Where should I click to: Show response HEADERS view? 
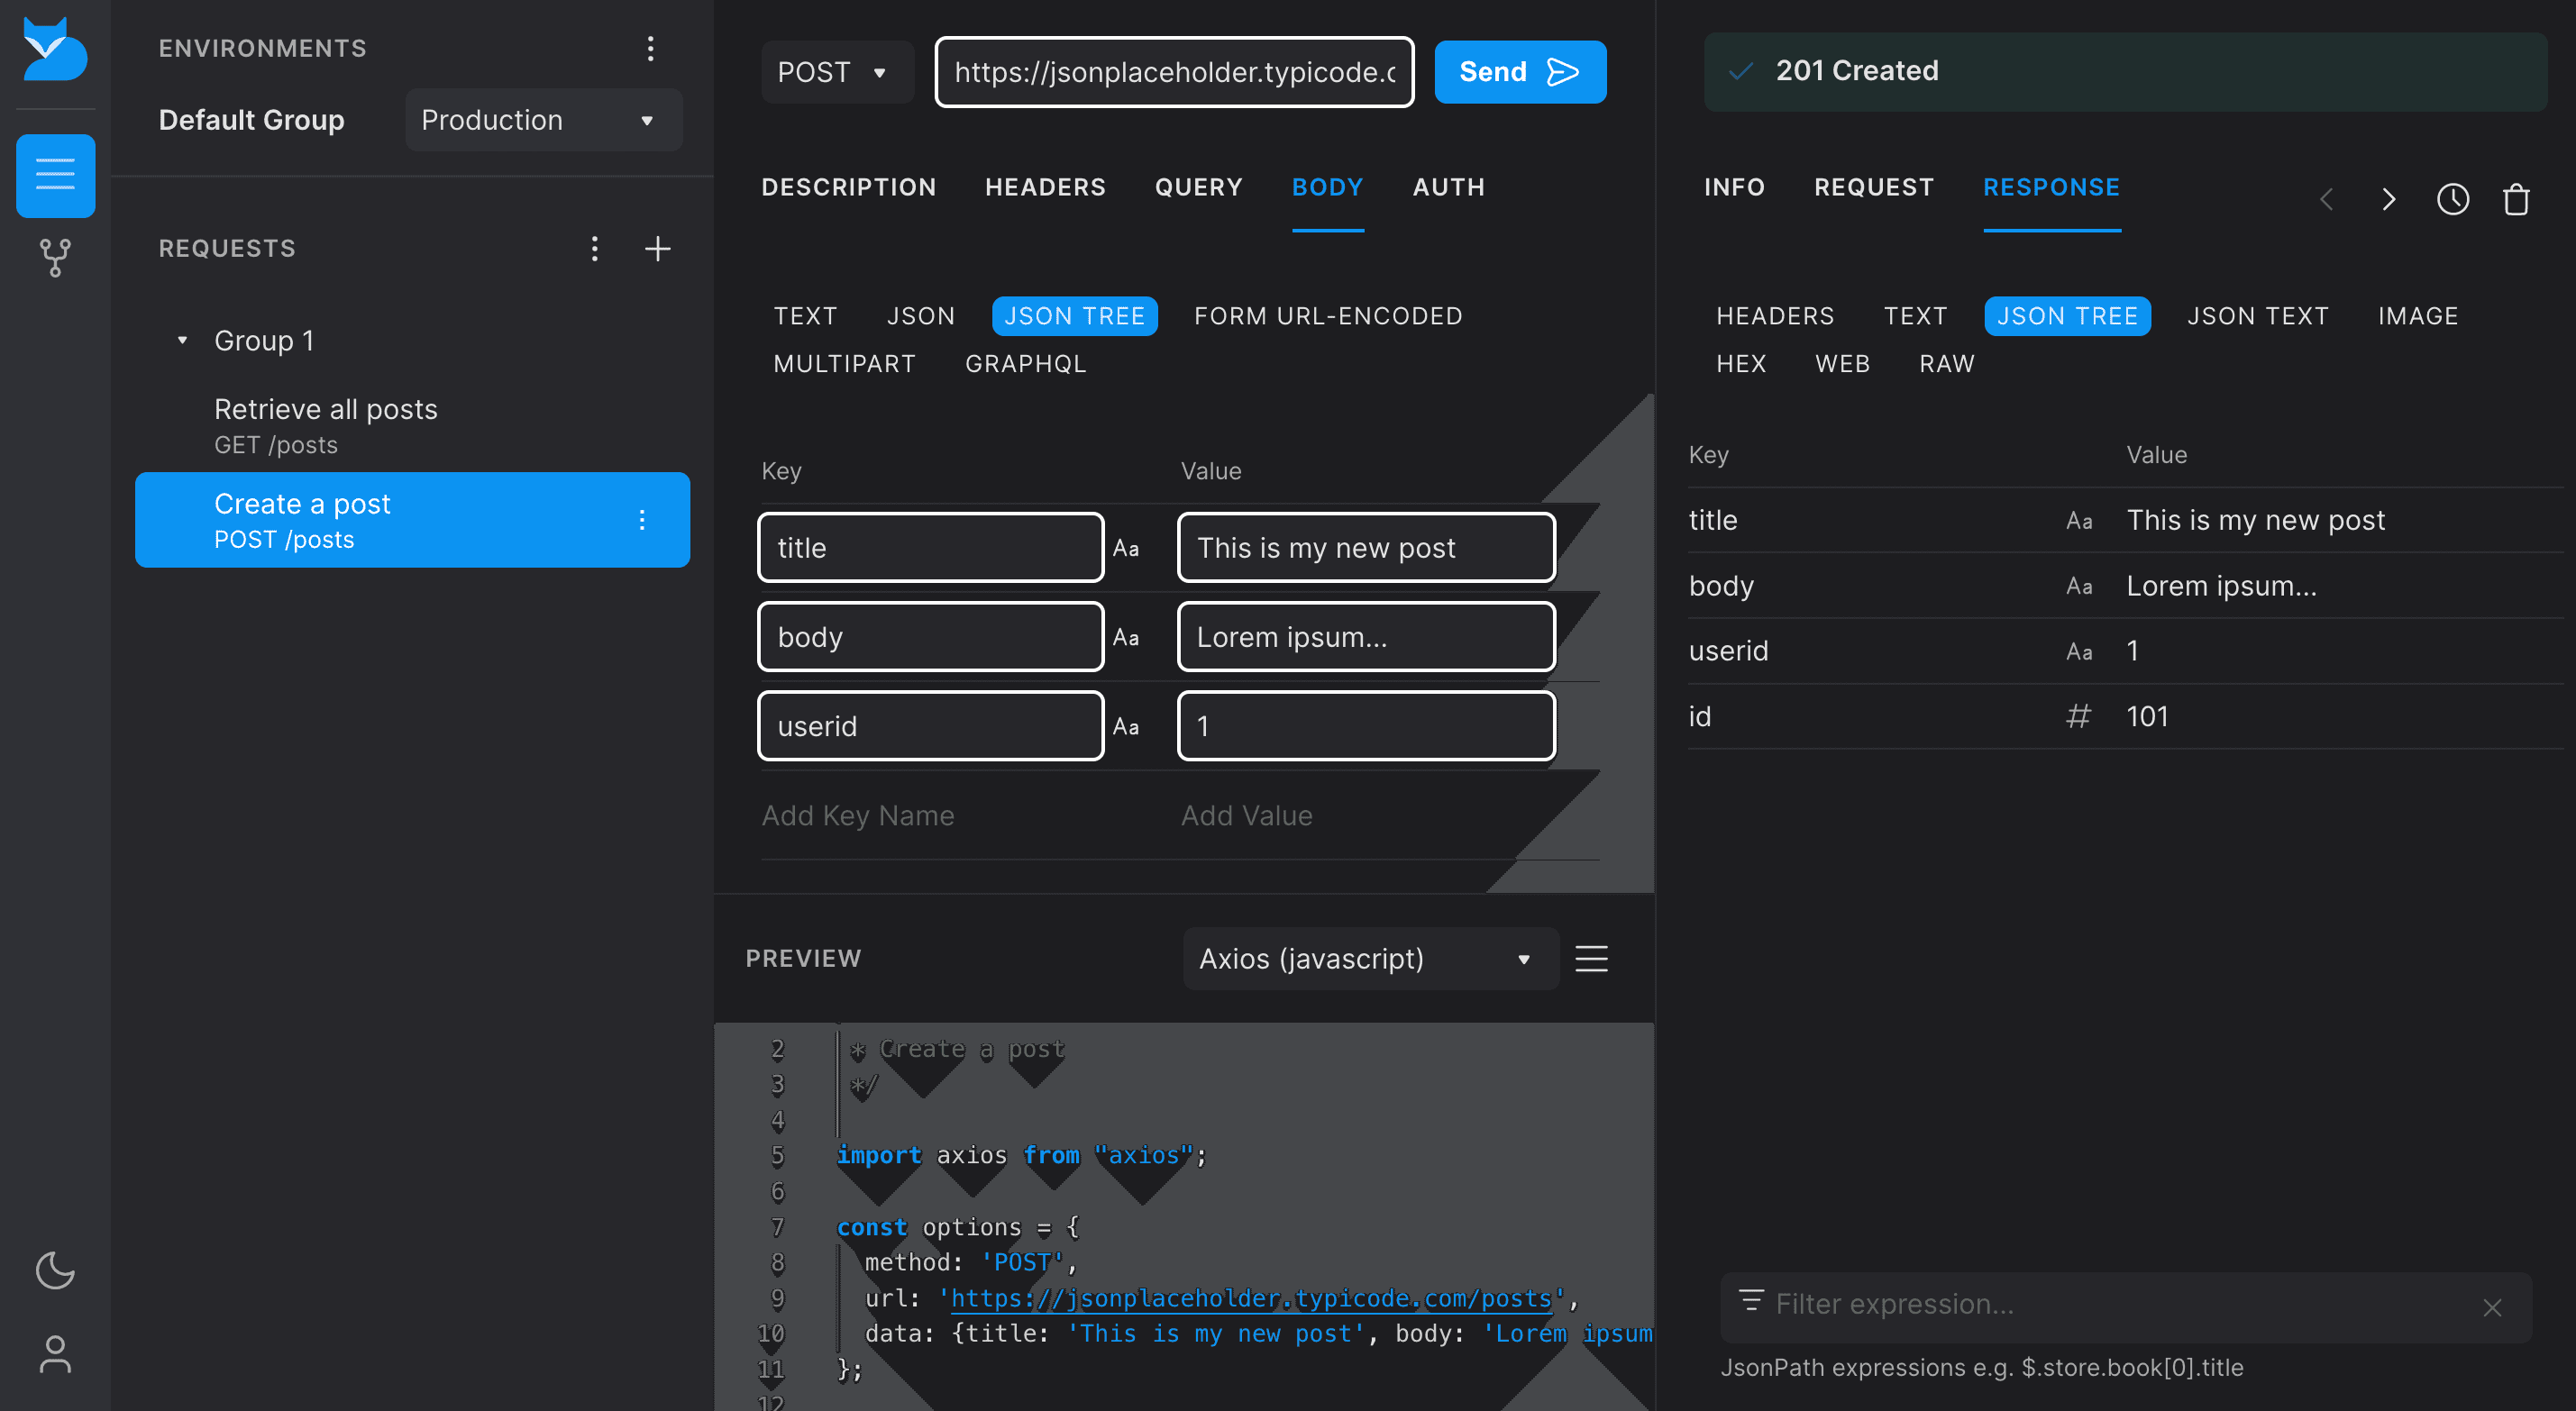tap(1775, 316)
